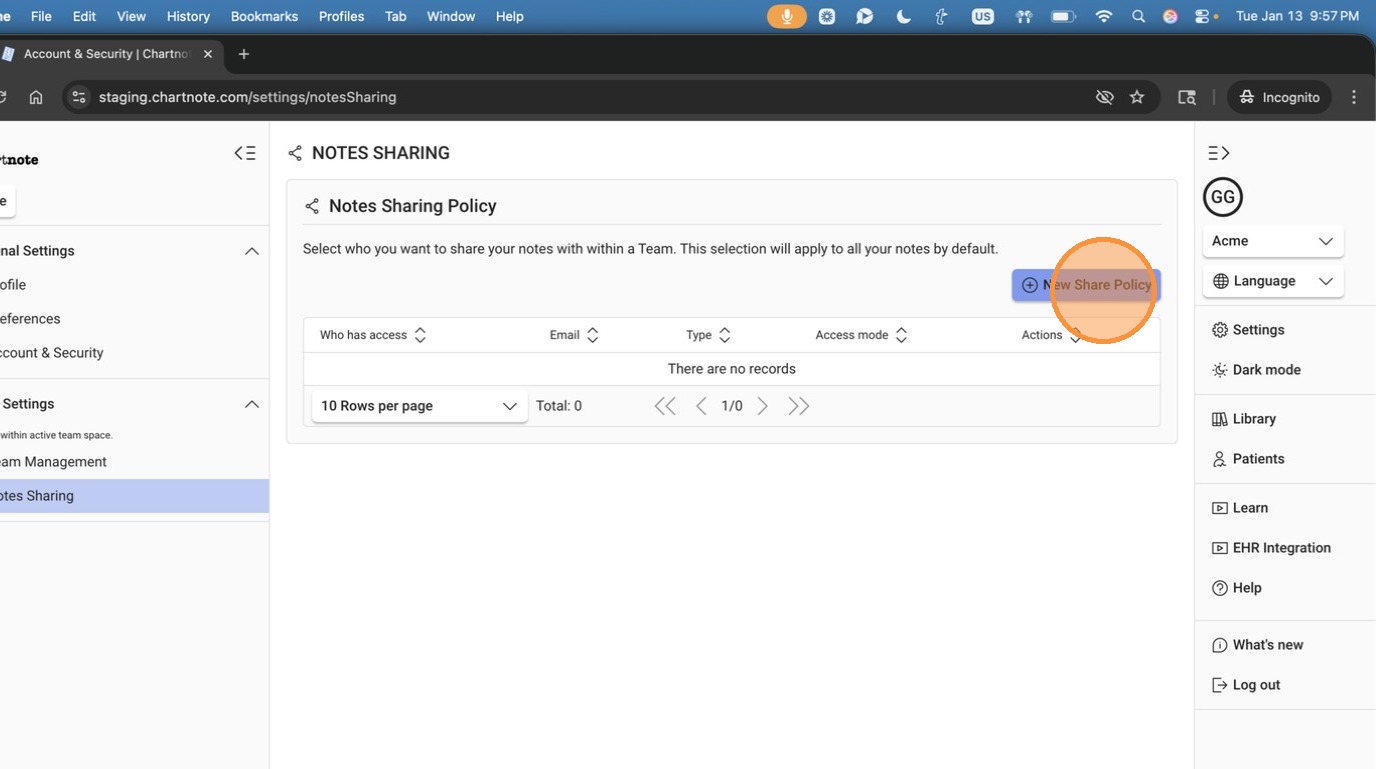Viewport: 1376px width, 769px height.
Task: Open the Language dropdown
Action: (1273, 281)
